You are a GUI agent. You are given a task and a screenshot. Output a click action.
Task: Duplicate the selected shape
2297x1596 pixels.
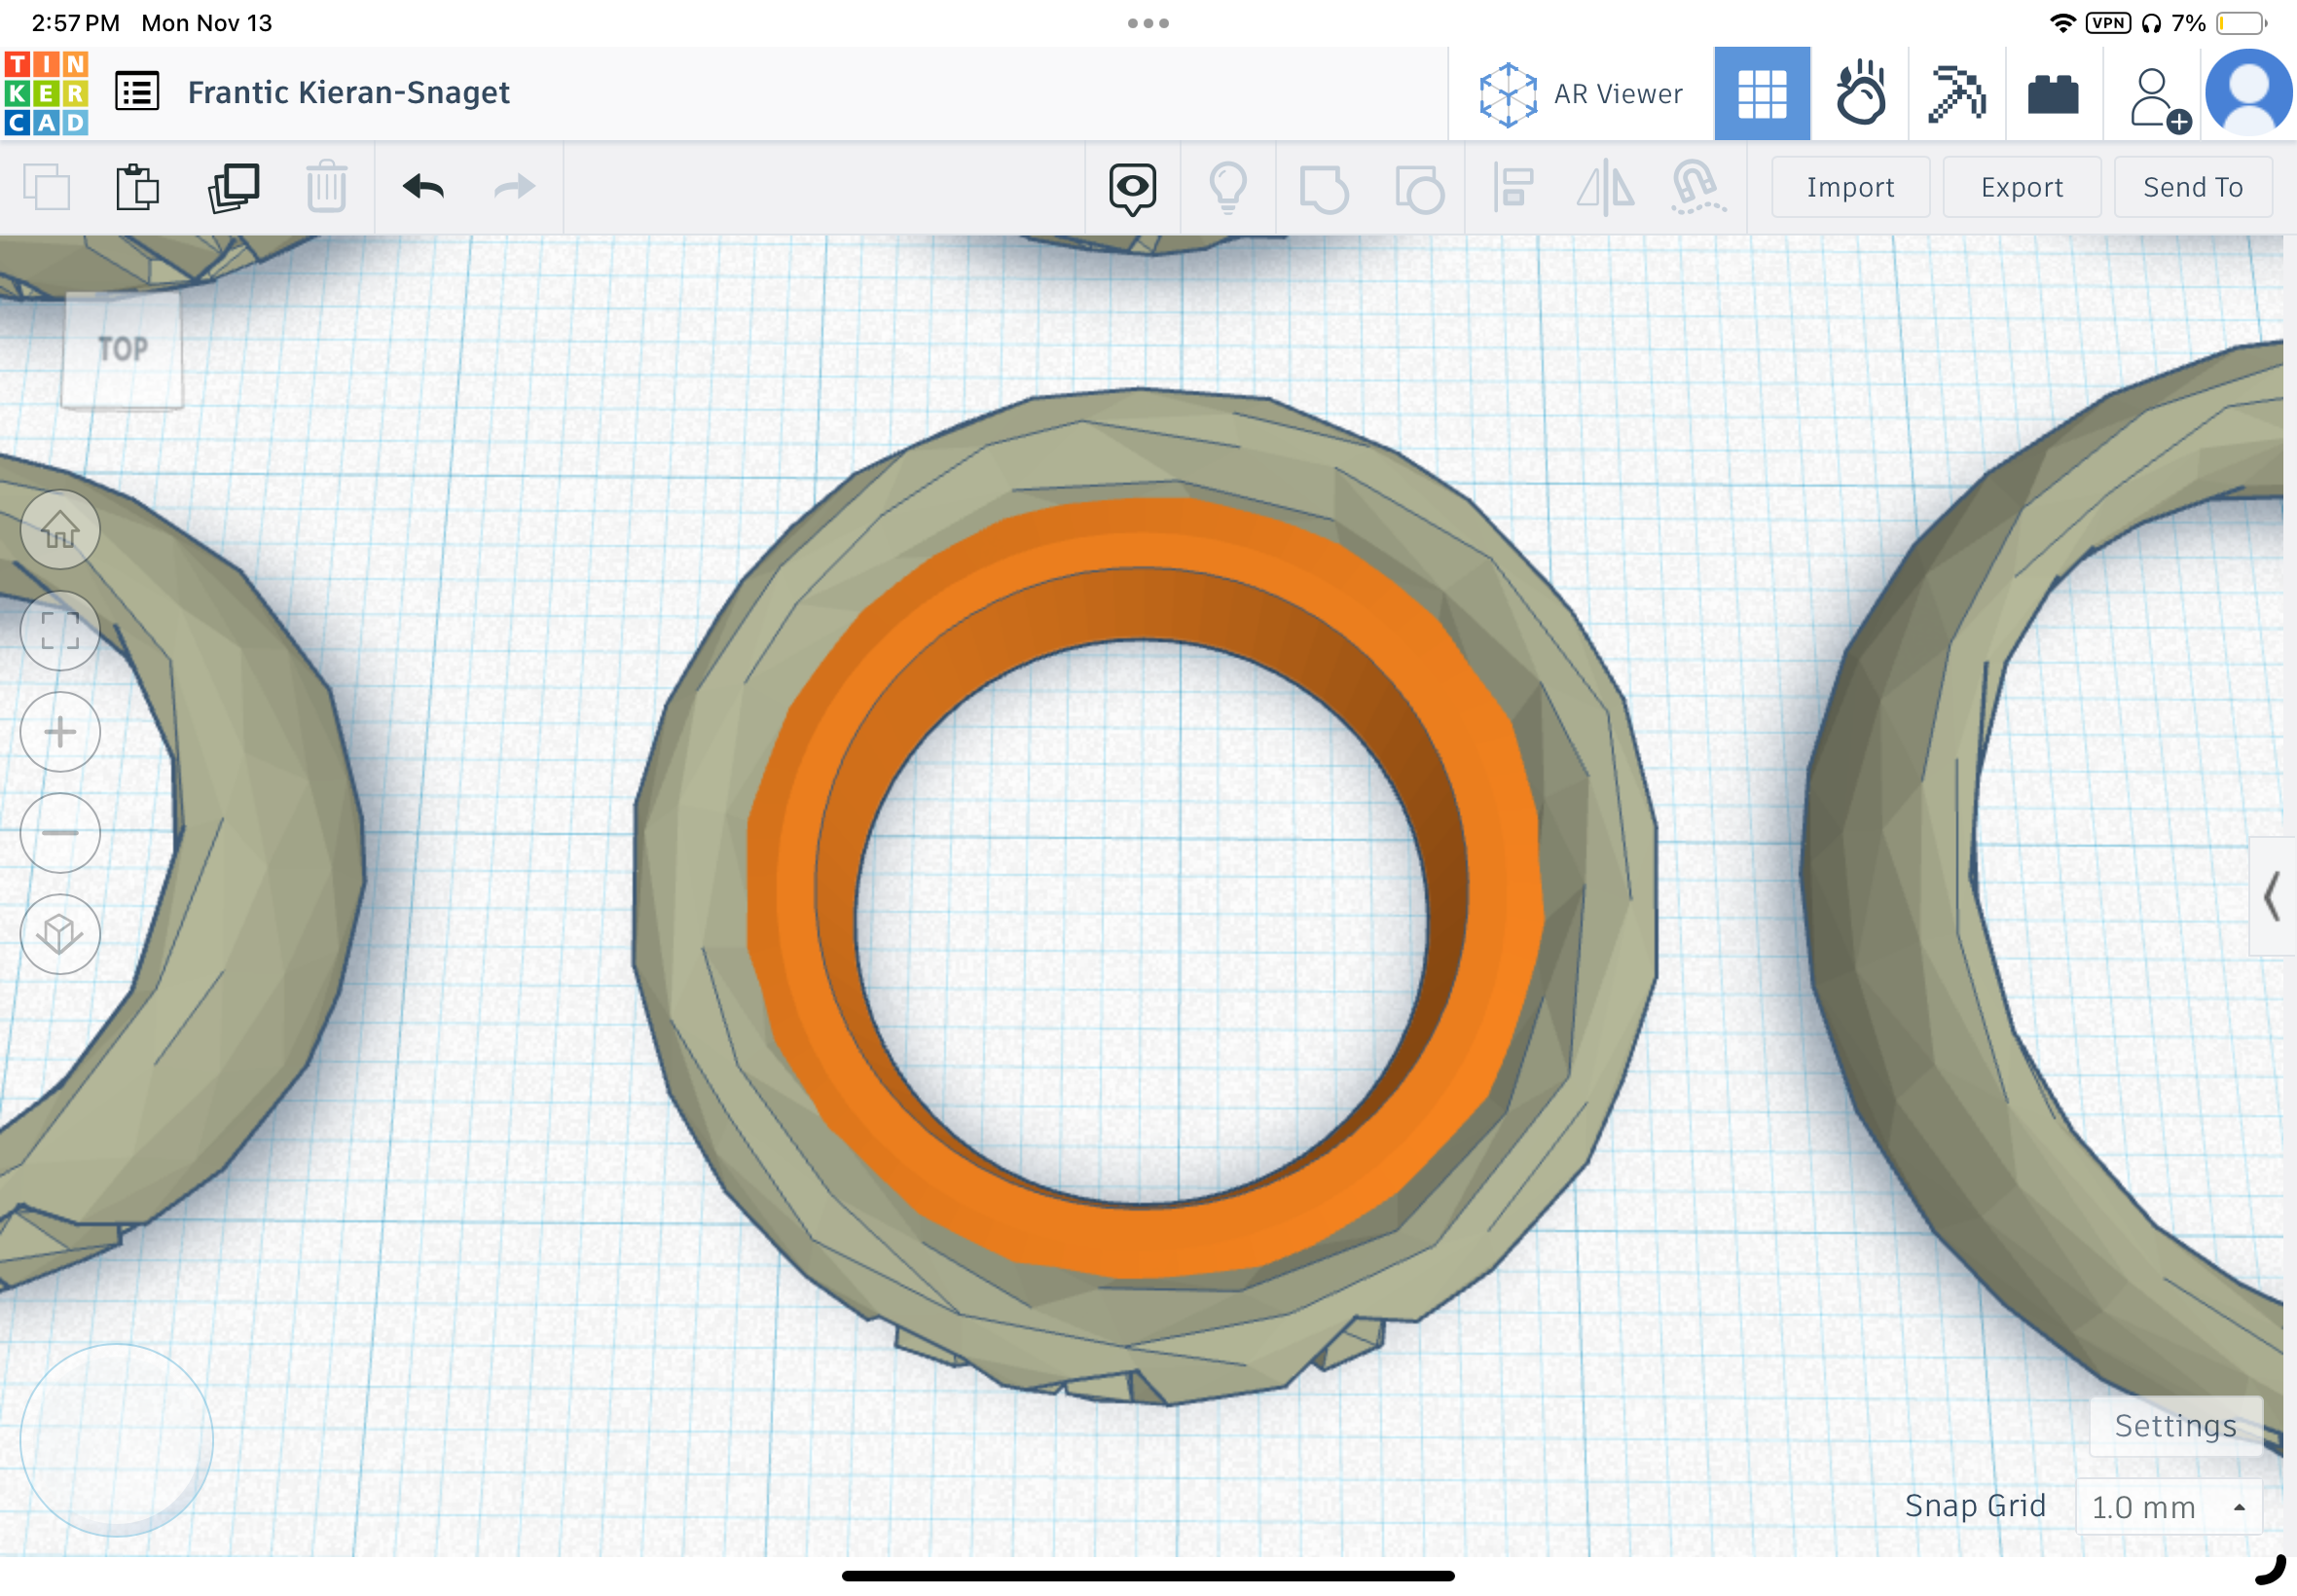[232, 187]
